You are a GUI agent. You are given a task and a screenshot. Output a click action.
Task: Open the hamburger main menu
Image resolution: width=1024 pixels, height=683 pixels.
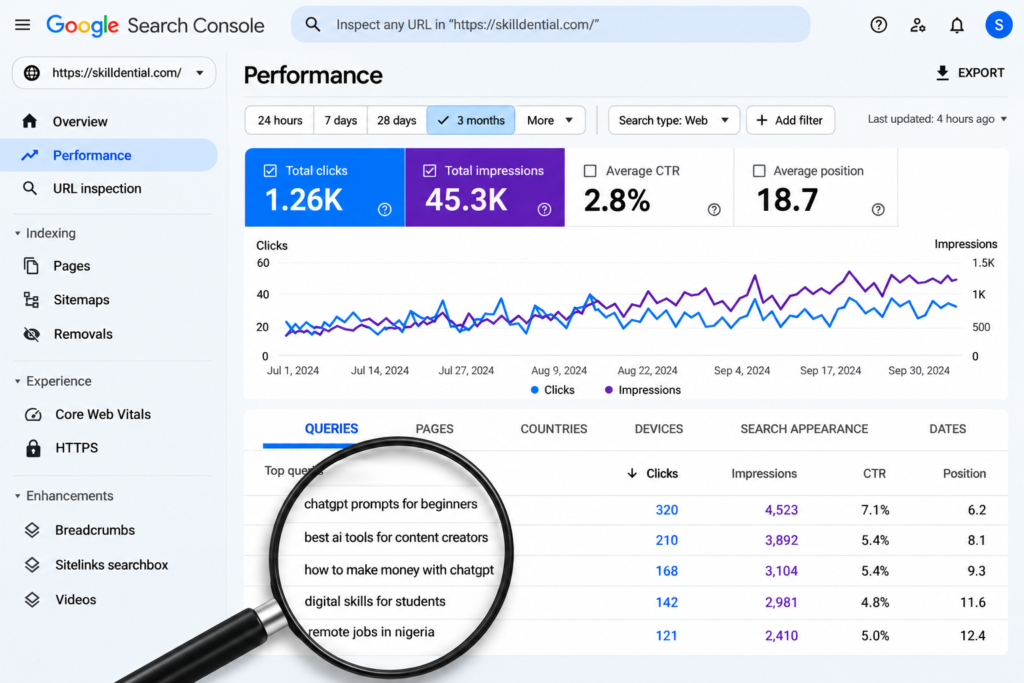(x=22, y=25)
